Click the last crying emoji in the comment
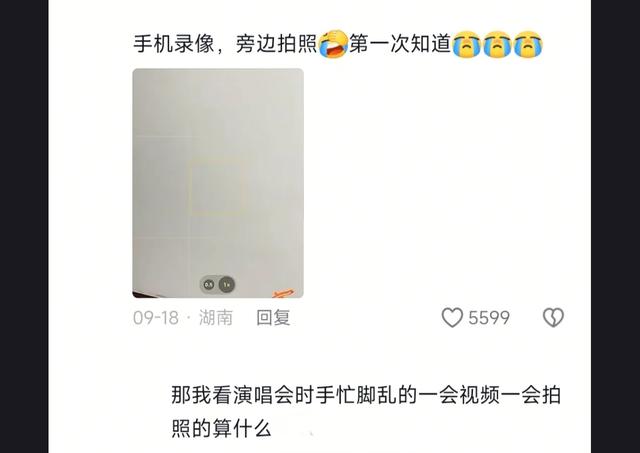 (x=528, y=44)
